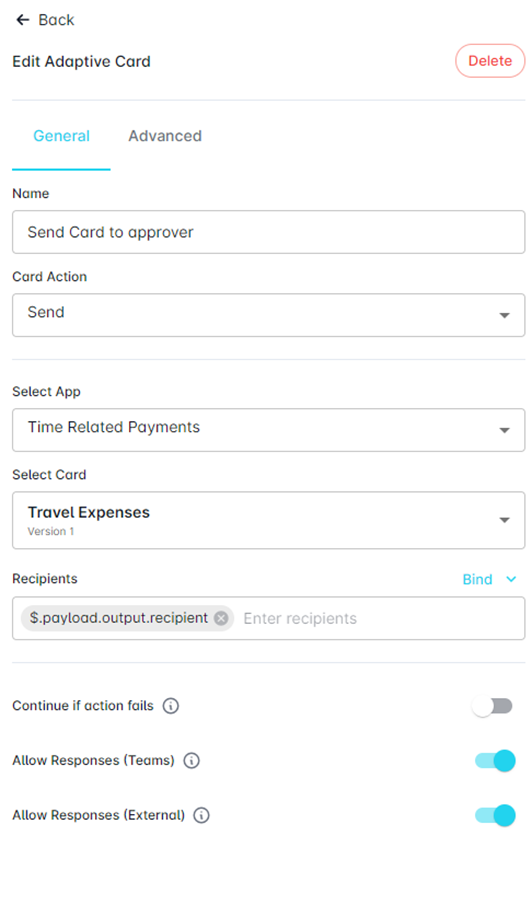Open info icon for Allow Responses (External)
The width and height of the screenshot is (532, 905).
[201, 816]
